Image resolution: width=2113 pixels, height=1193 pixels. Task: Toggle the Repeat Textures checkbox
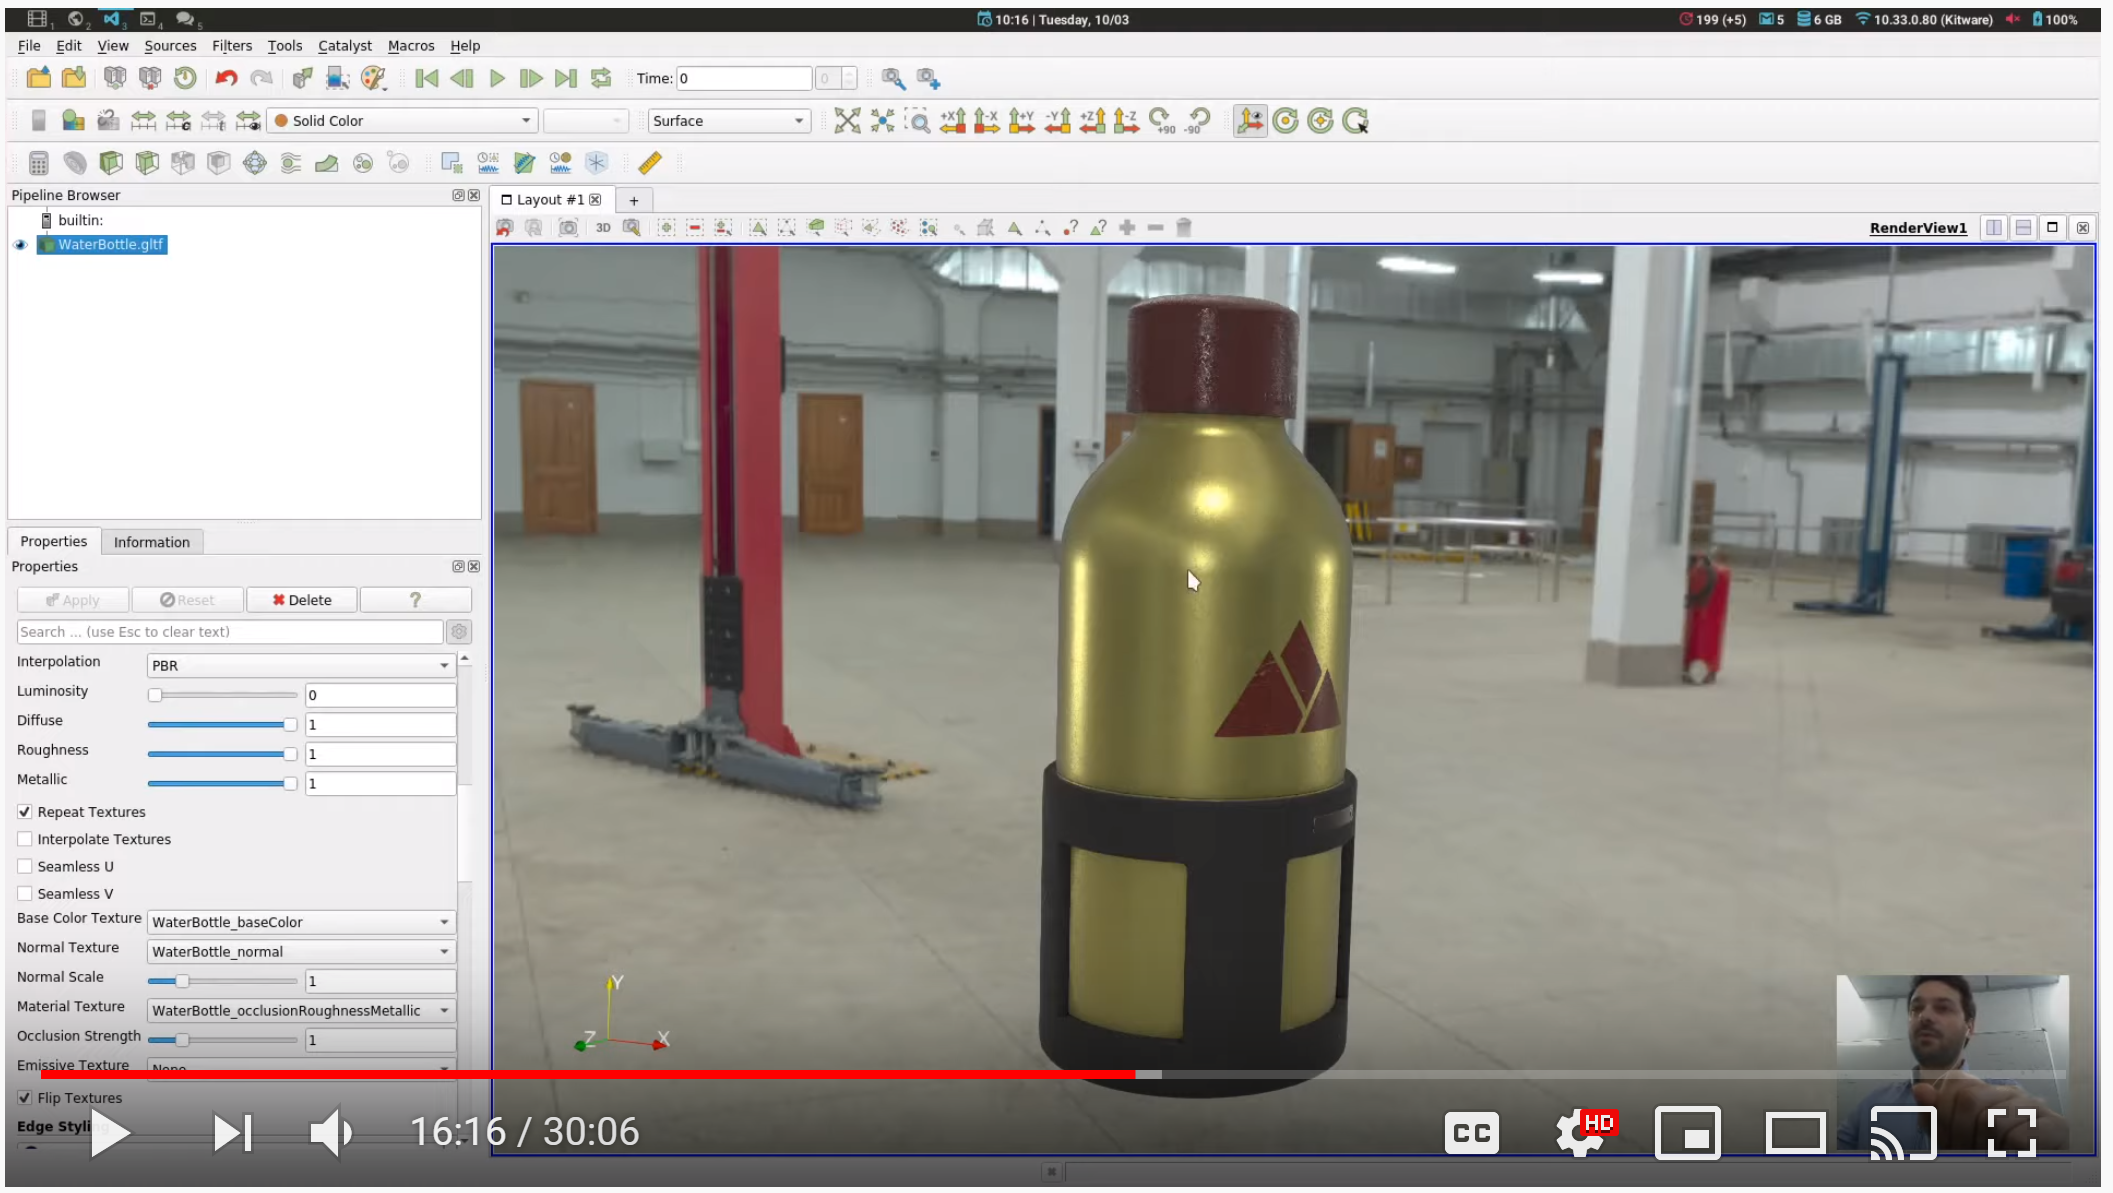[25, 812]
